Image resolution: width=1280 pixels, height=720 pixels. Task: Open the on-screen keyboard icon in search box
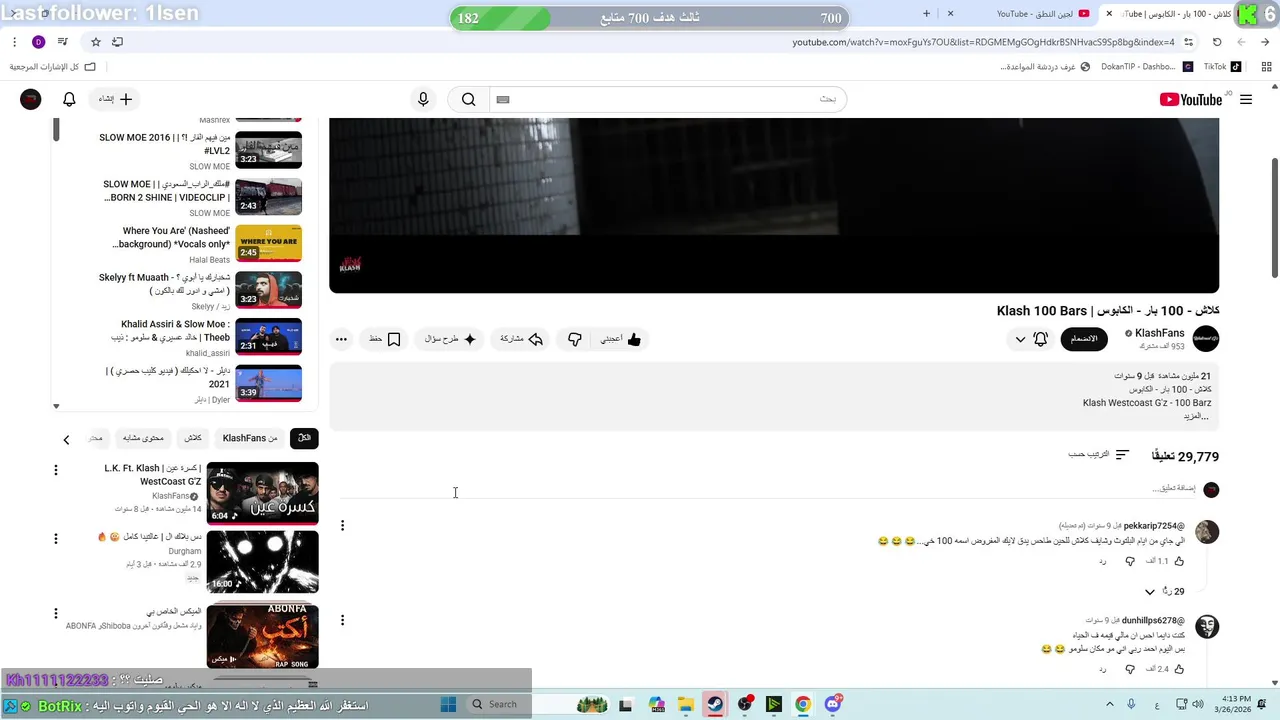(503, 99)
